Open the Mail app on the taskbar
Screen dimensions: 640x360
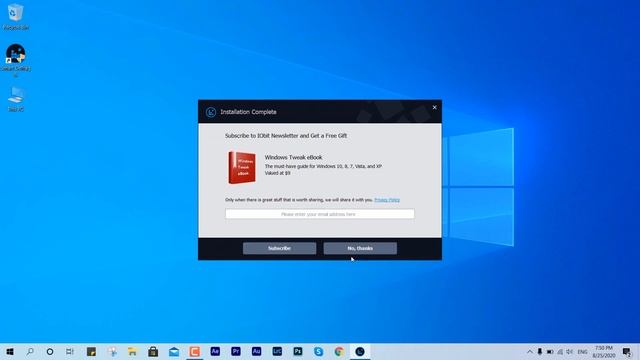point(174,351)
